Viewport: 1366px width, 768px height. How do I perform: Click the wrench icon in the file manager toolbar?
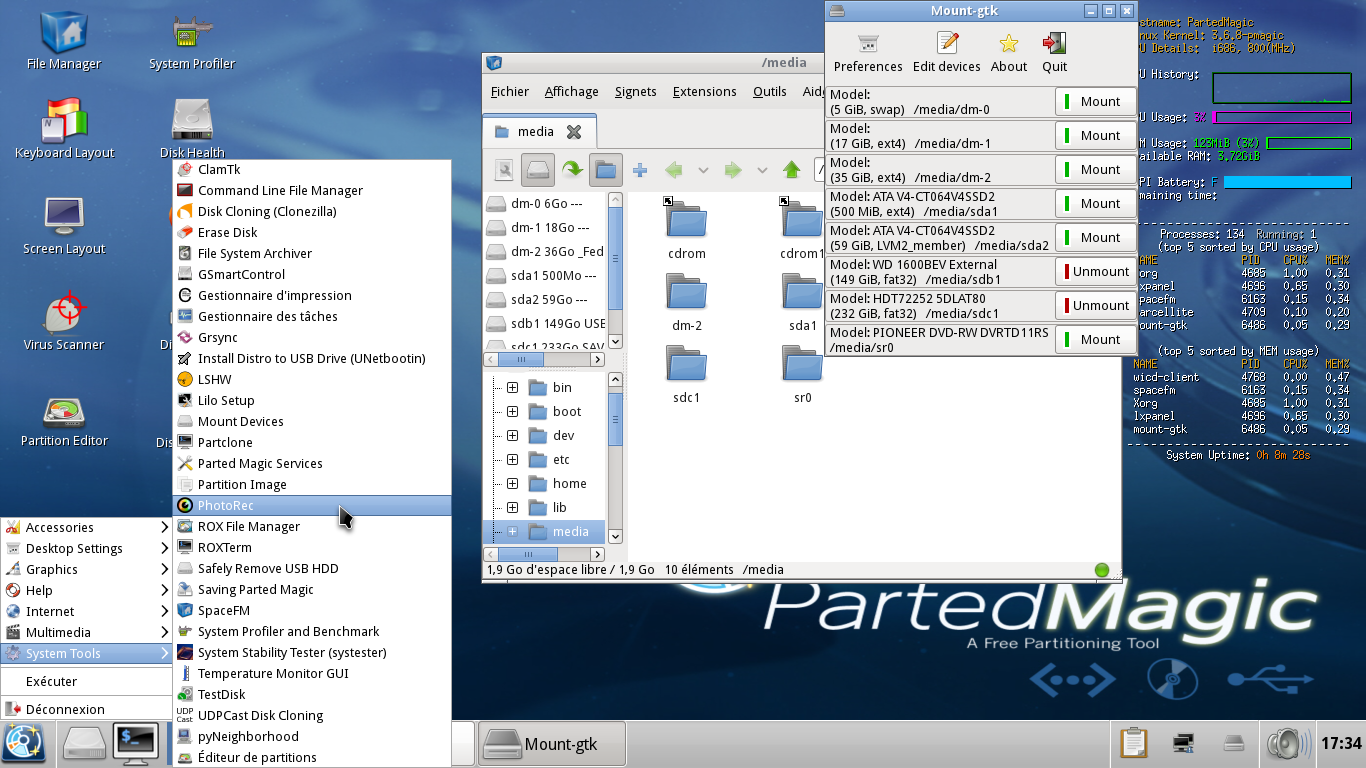(504, 170)
